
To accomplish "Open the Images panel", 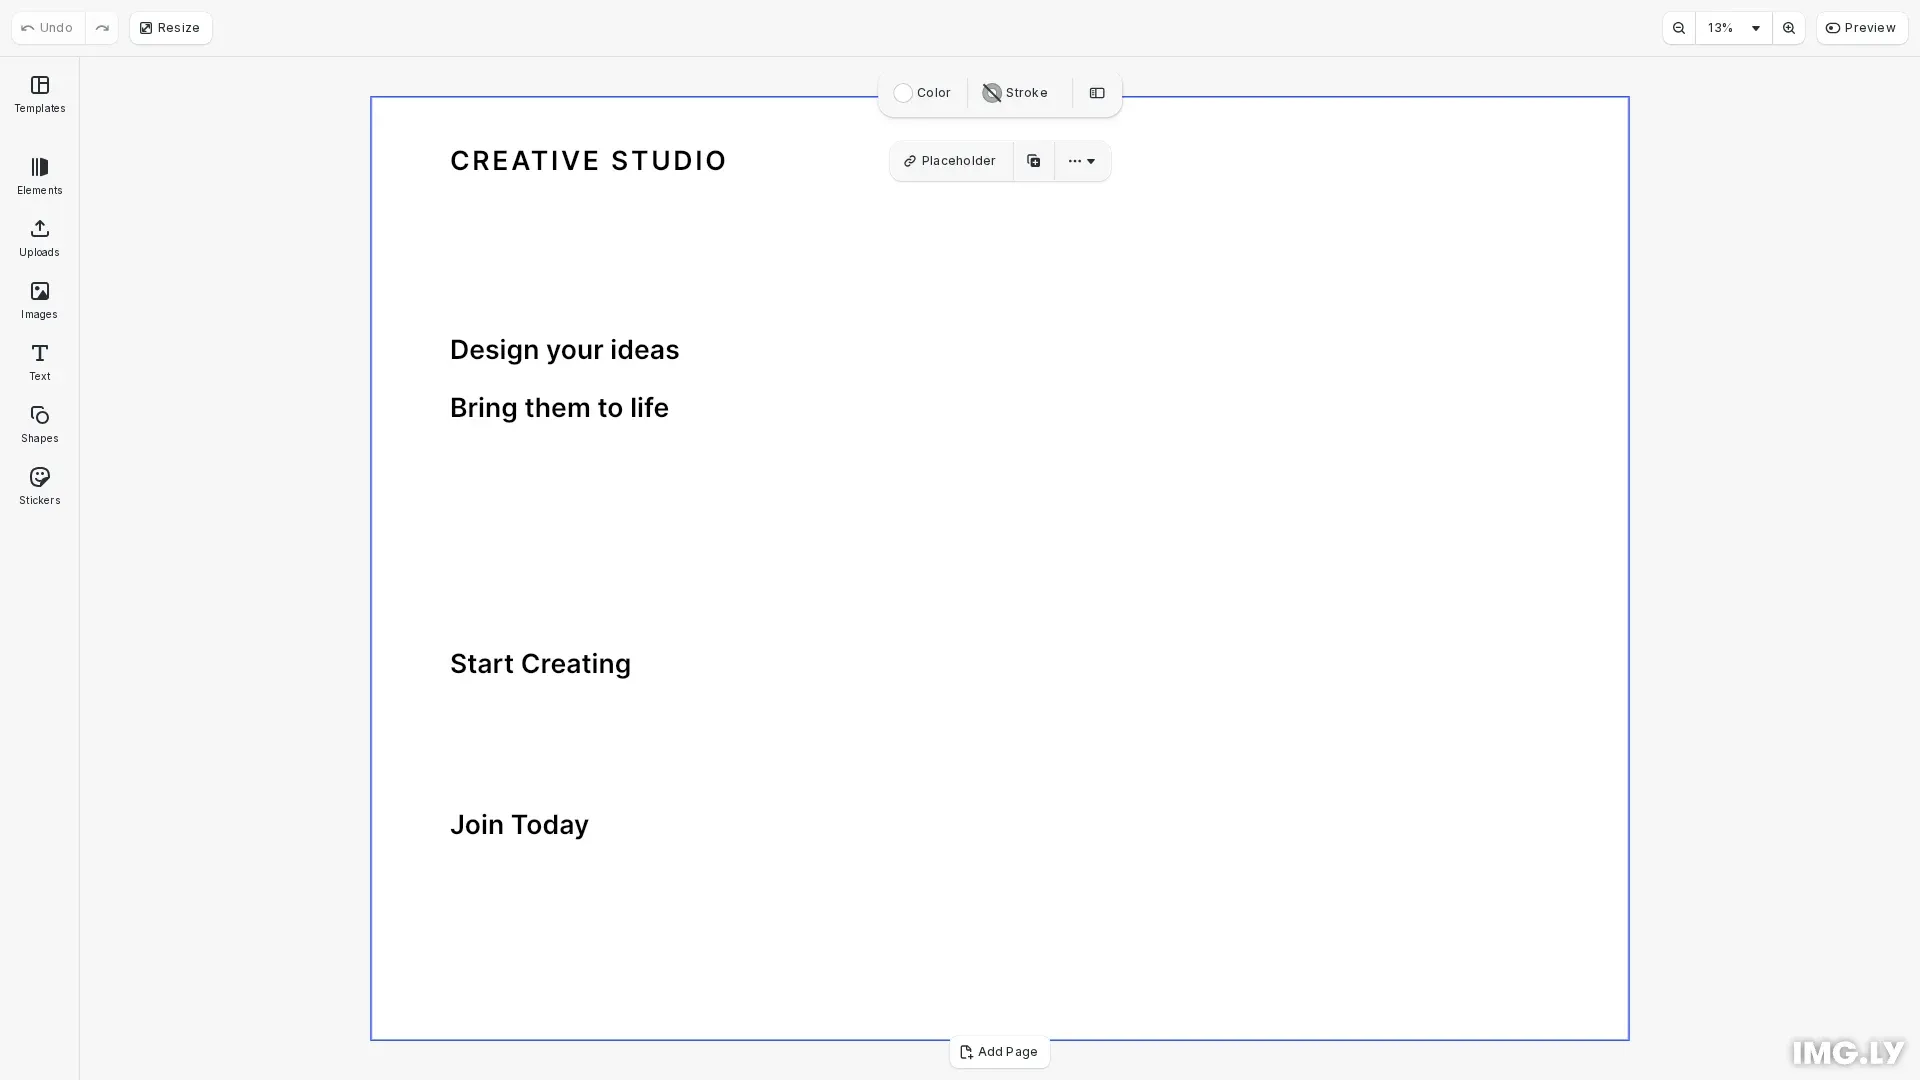I will click(39, 300).
